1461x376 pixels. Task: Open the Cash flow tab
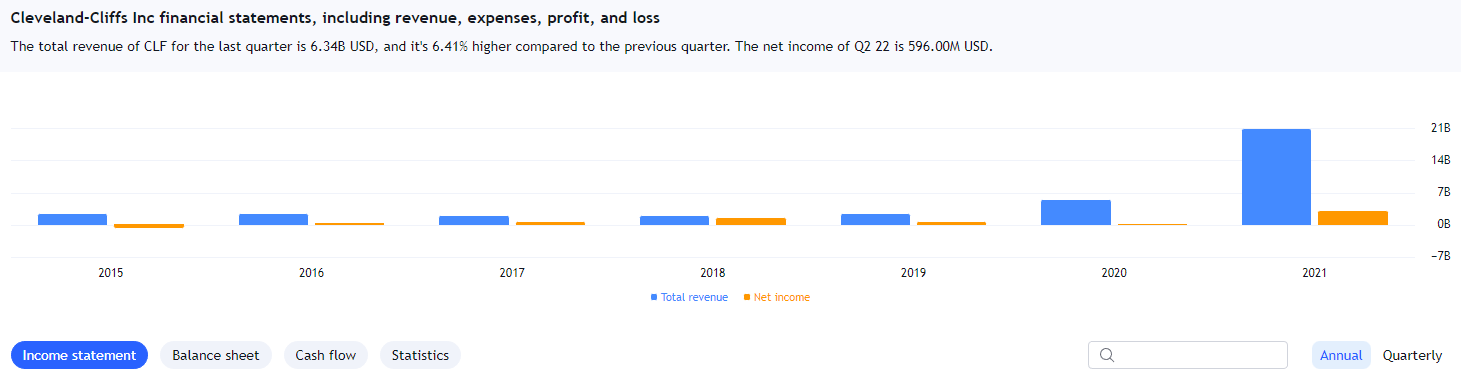click(x=325, y=355)
